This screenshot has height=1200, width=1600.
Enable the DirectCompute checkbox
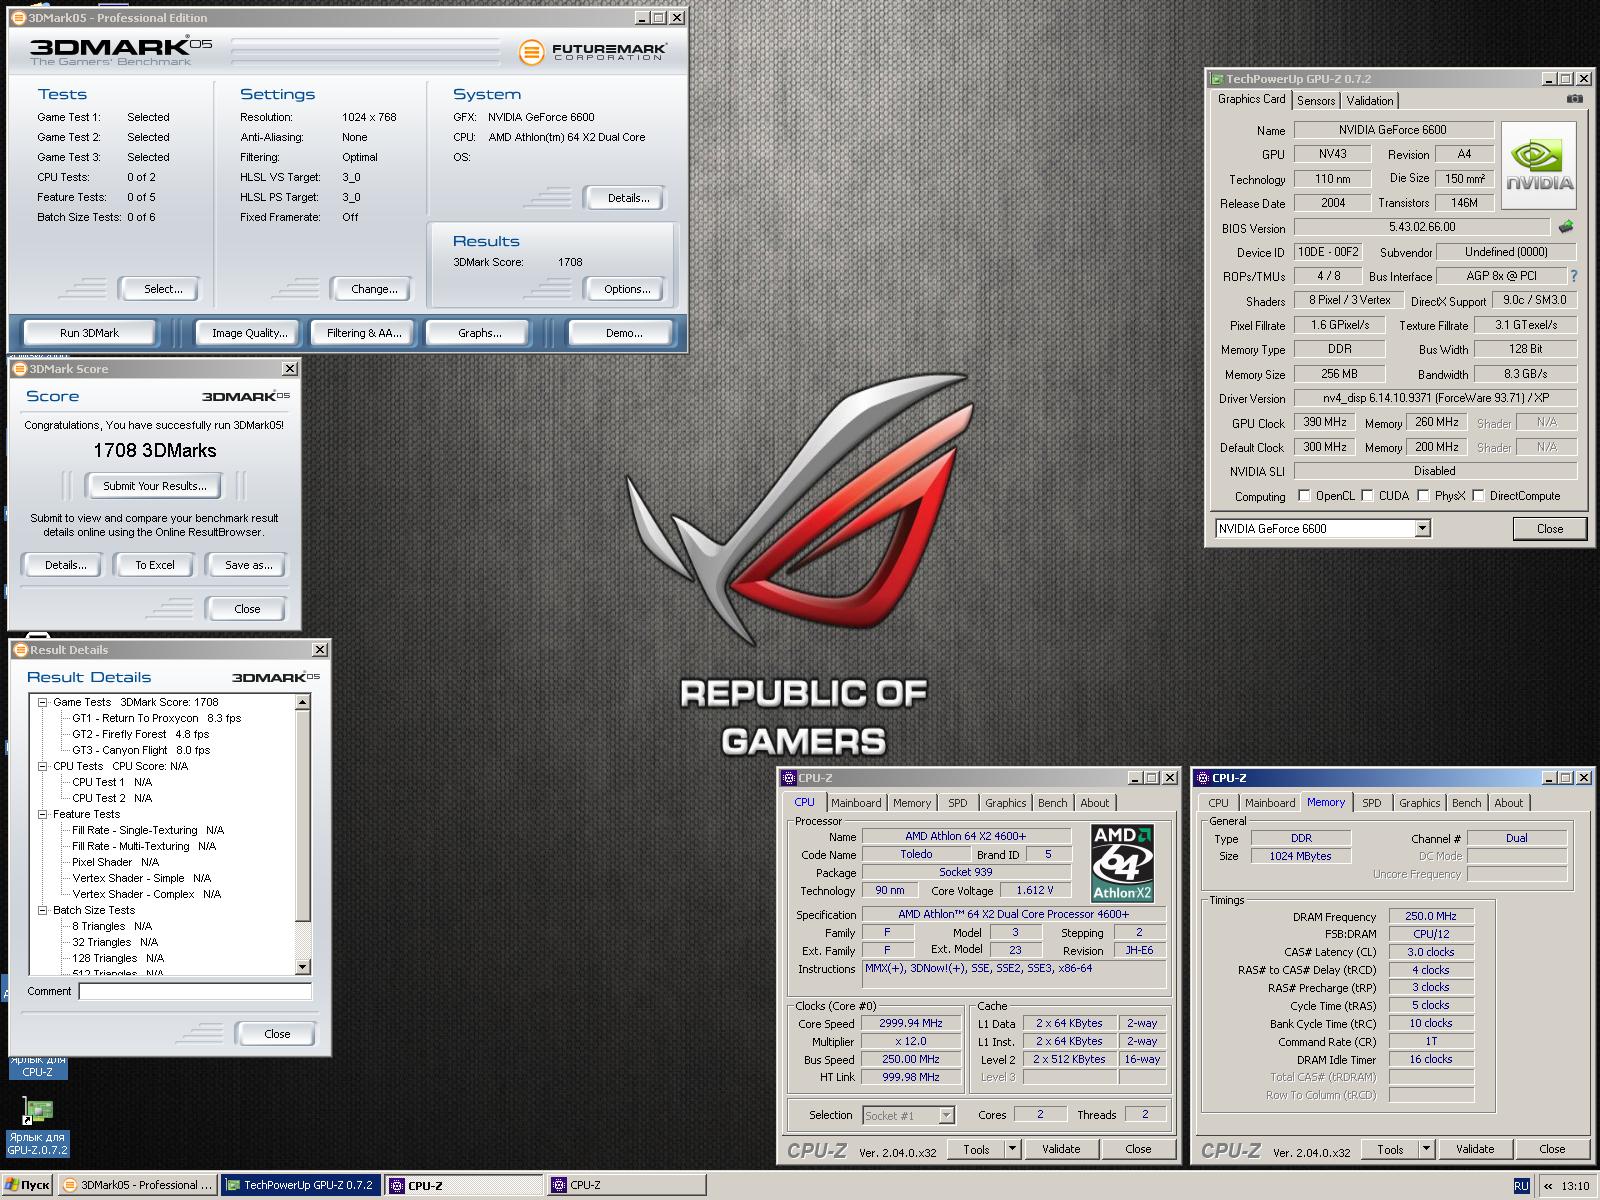click(x=1478, y=496)
